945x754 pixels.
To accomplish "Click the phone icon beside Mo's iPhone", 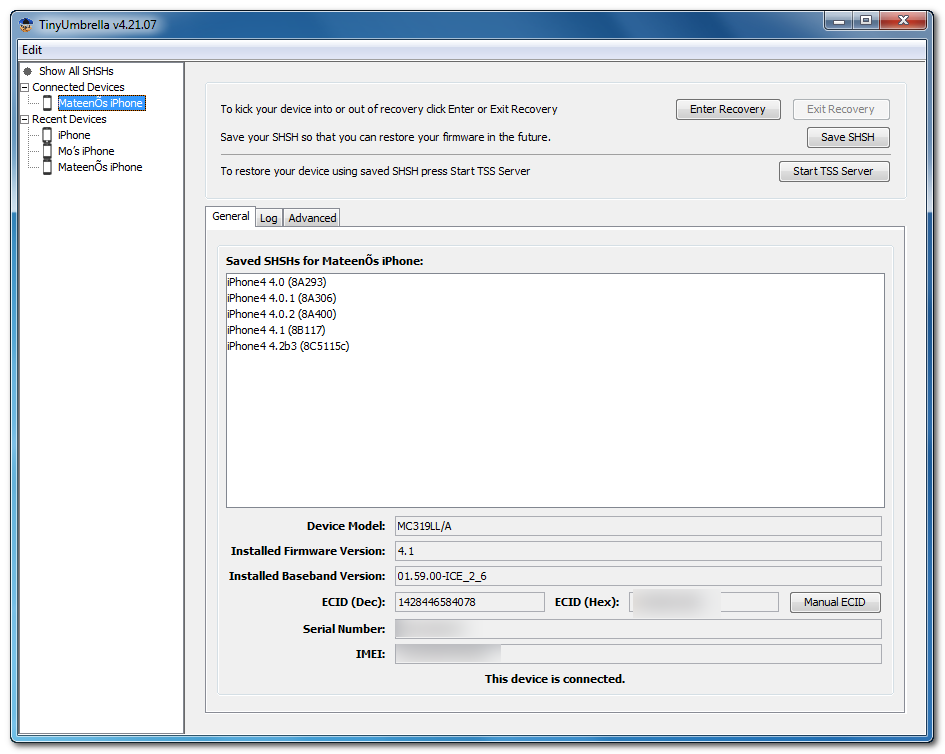I will [47, 151].
